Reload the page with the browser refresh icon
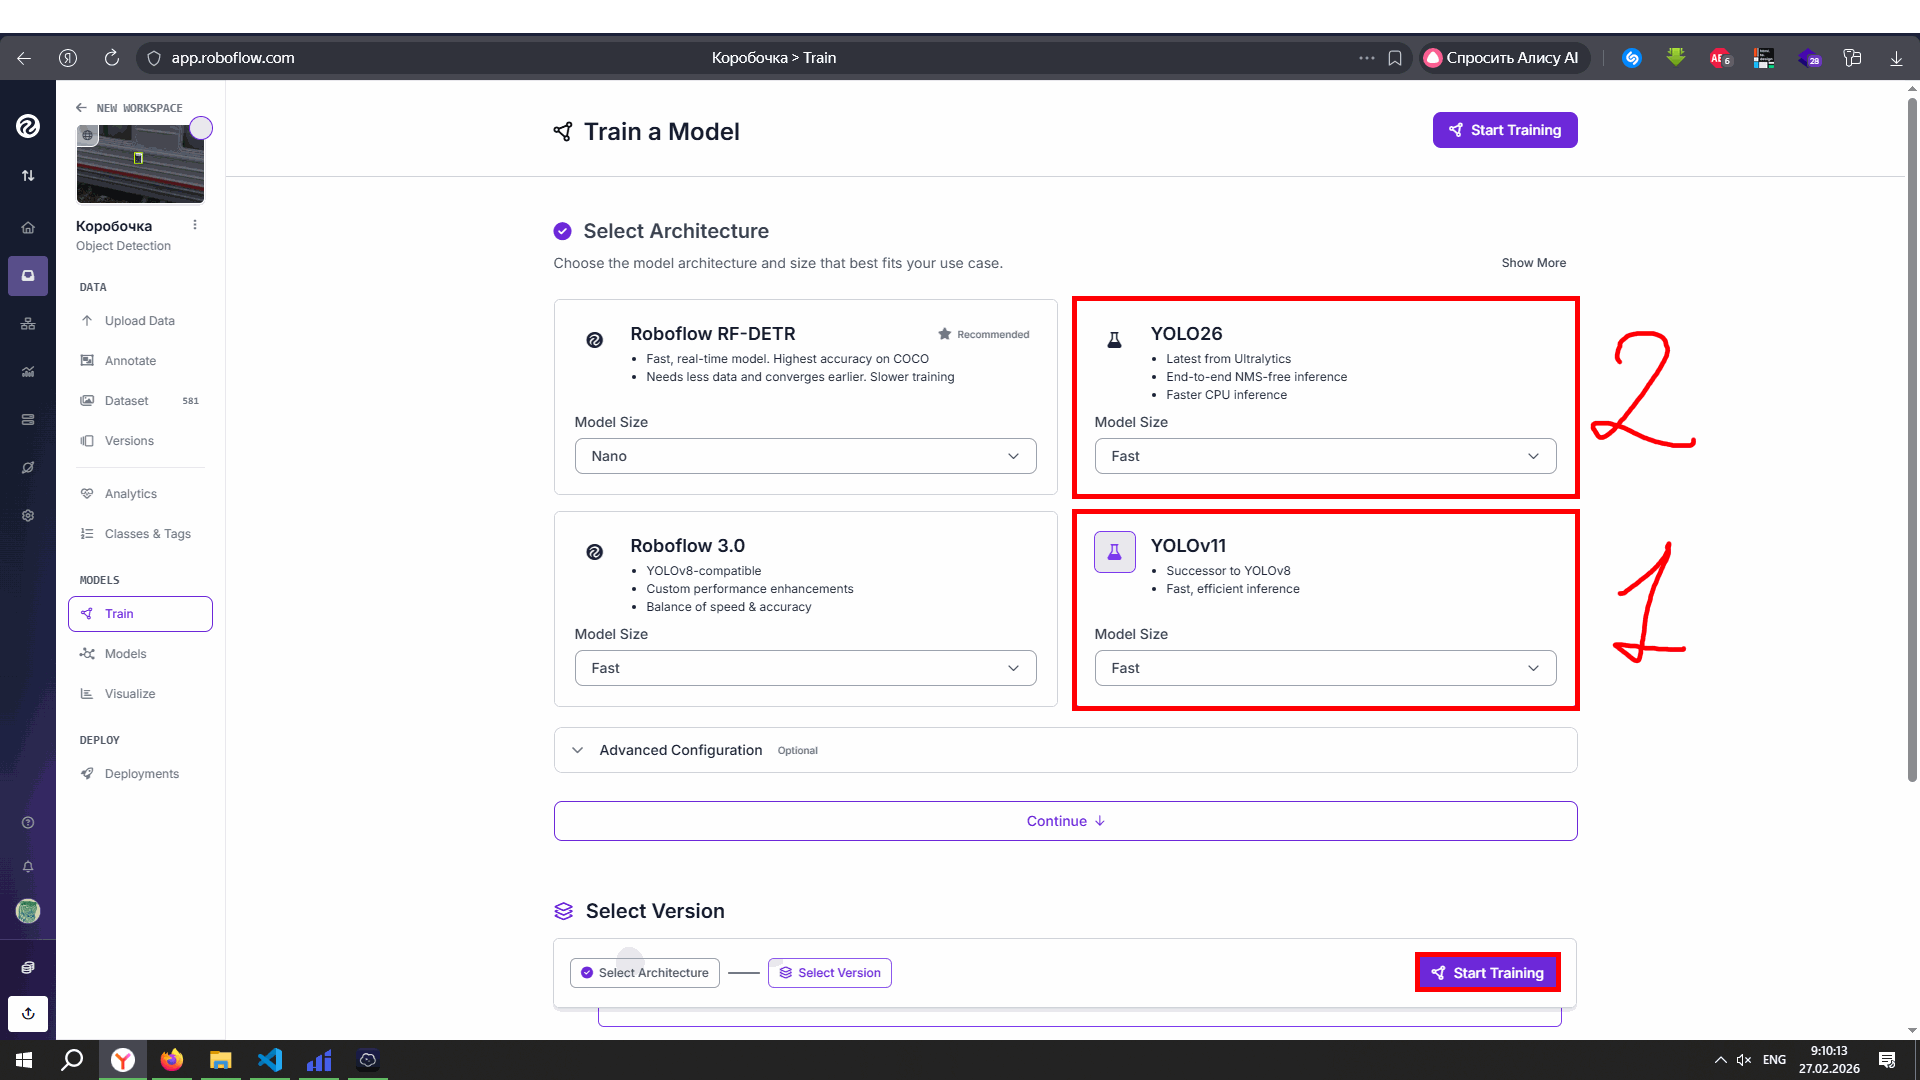The image size is (1920, 1080). coord(112,58)
